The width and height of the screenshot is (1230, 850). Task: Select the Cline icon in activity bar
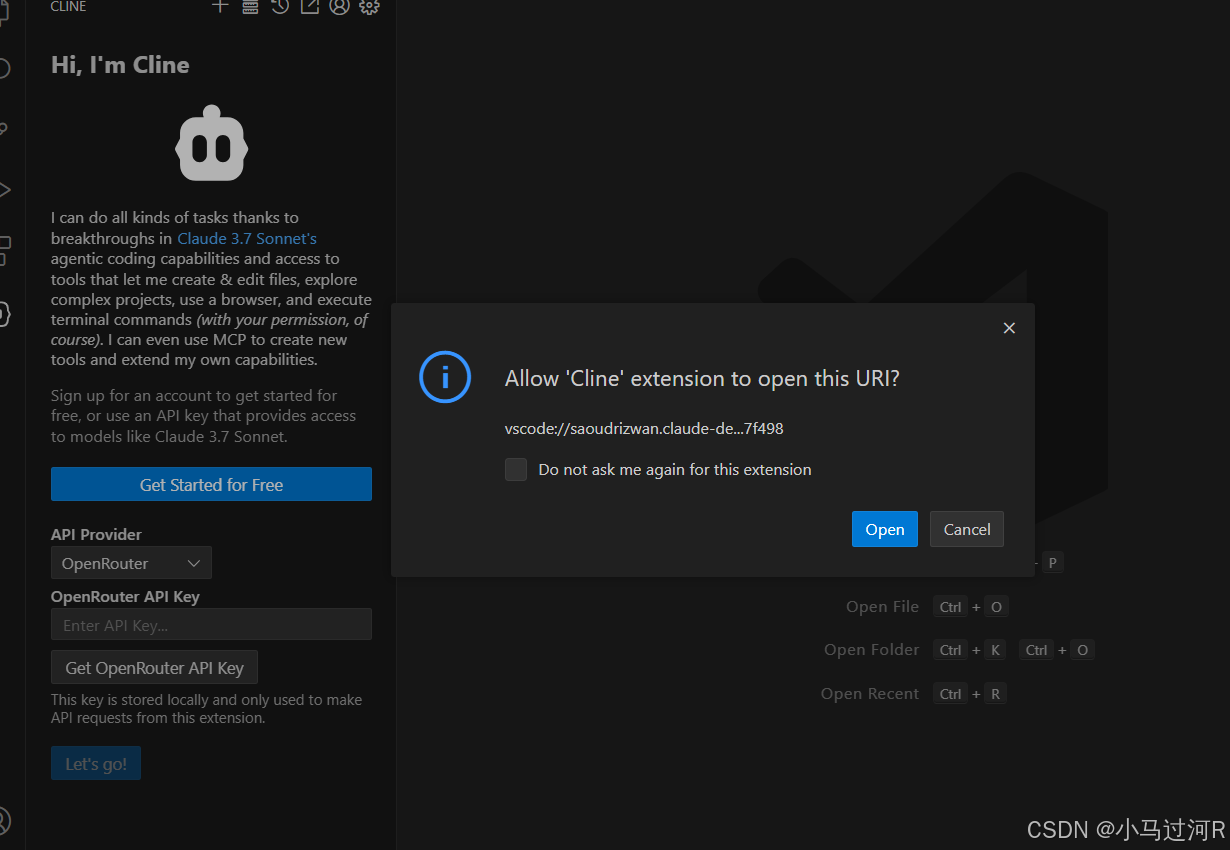[x=4, y=313]
